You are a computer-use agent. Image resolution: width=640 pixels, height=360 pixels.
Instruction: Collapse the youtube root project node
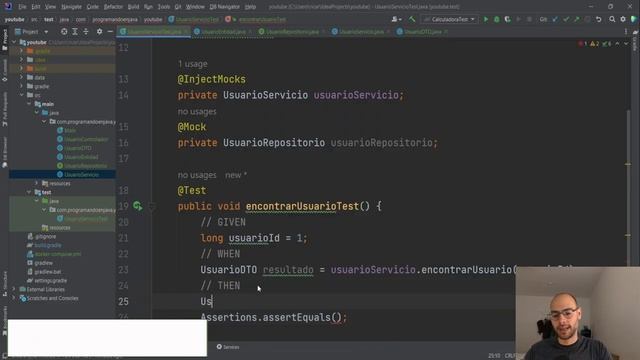tap(14, 42)
